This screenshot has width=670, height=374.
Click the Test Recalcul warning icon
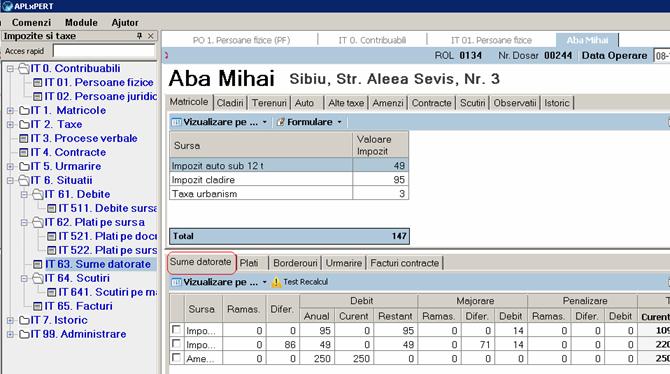coord(276,282)
